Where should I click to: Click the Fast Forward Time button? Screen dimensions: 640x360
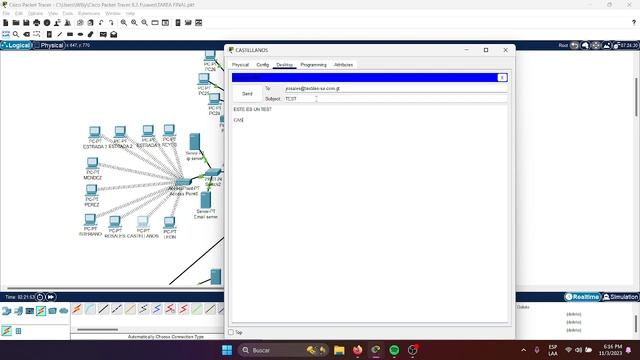point(51,297)
